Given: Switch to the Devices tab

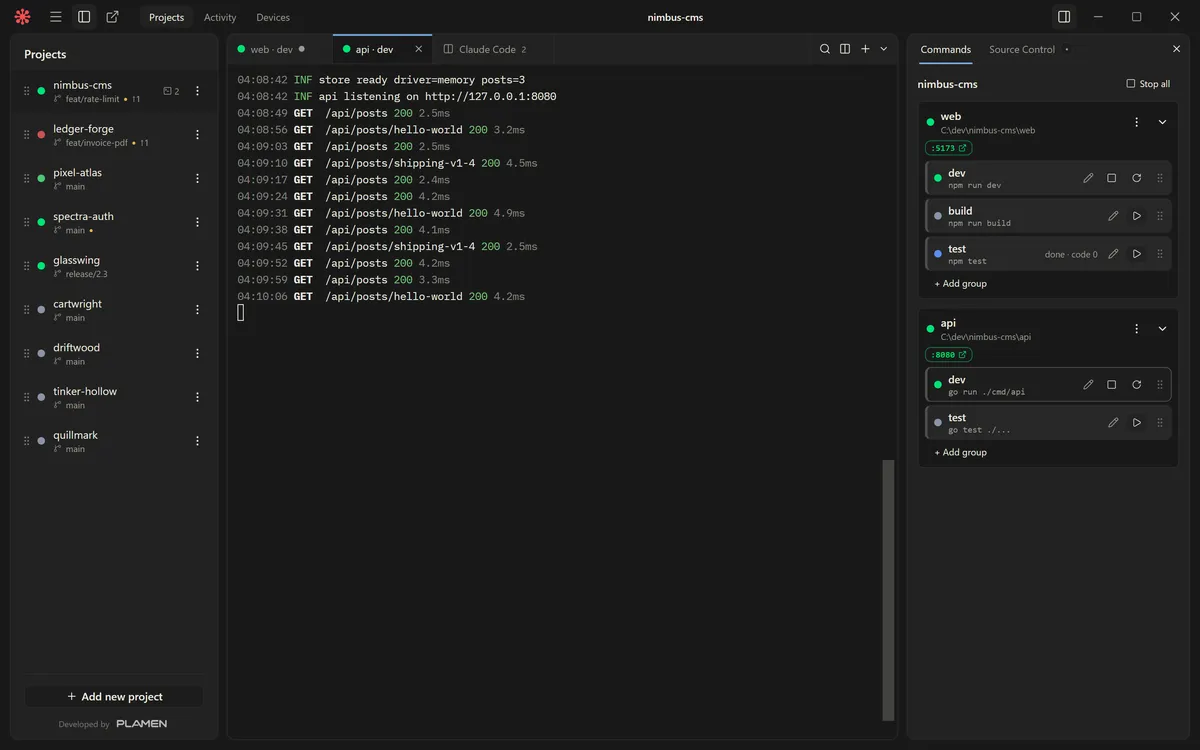Looking at the screenshot, I should pyautogui.click(x=273, y=17).
